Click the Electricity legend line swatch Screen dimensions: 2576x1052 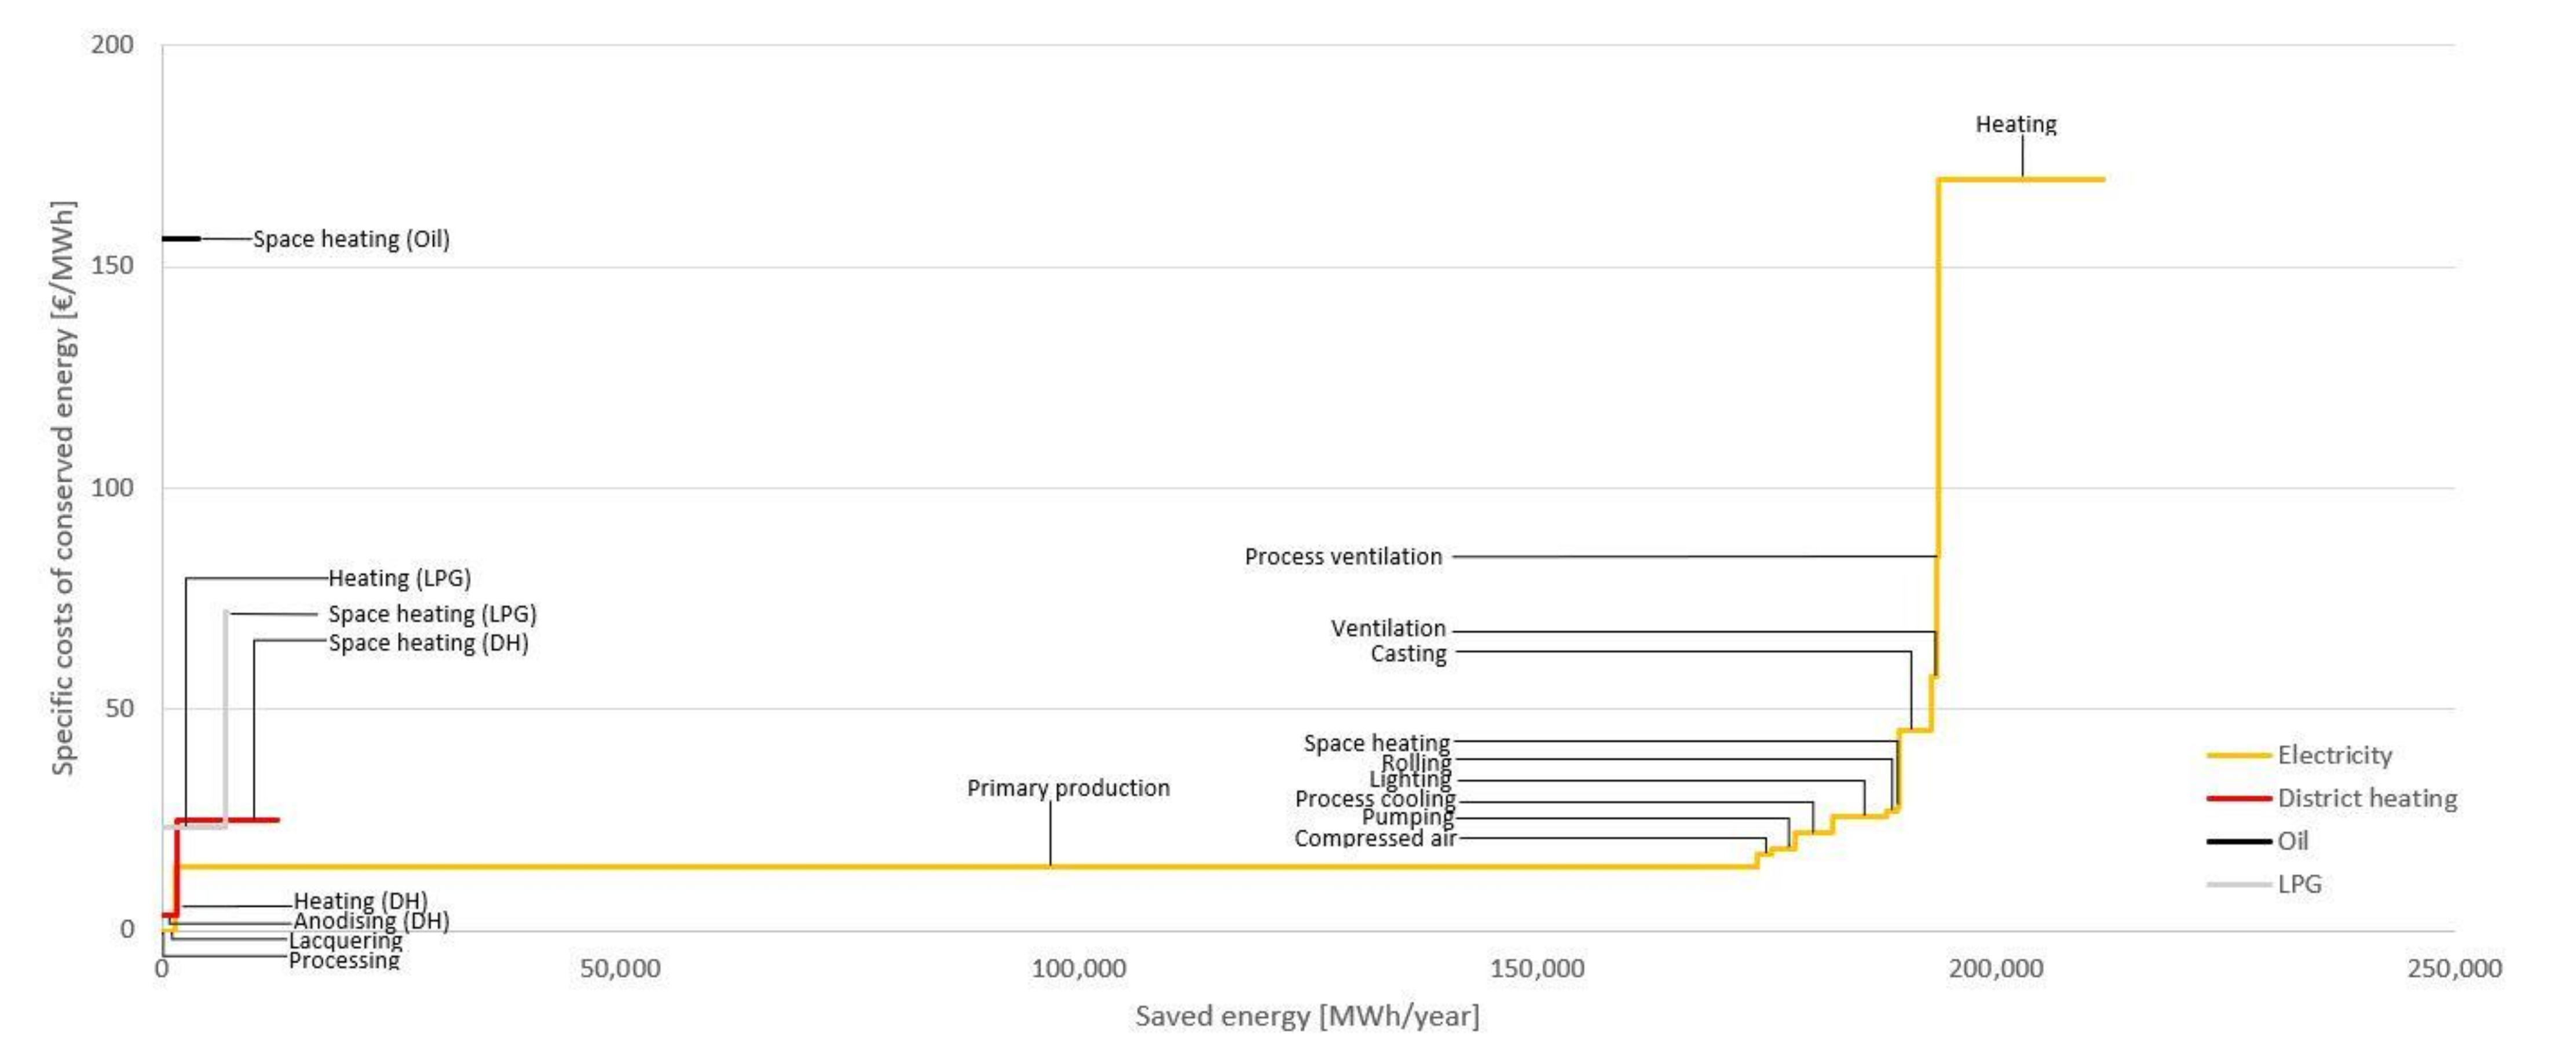(x=2237, y=756)
